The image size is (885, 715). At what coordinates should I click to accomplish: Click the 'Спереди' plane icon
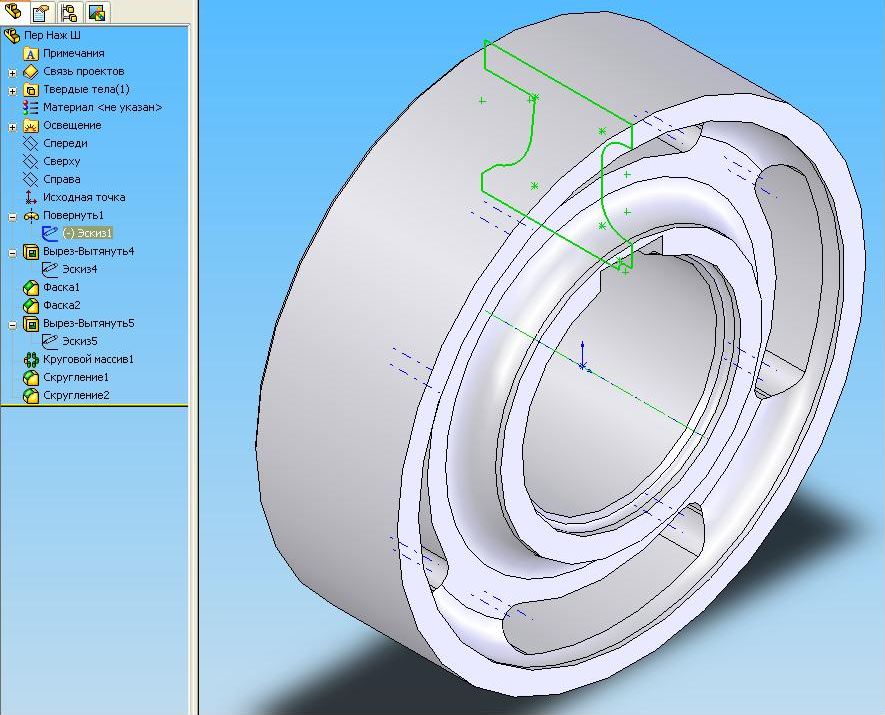[30, 143]
